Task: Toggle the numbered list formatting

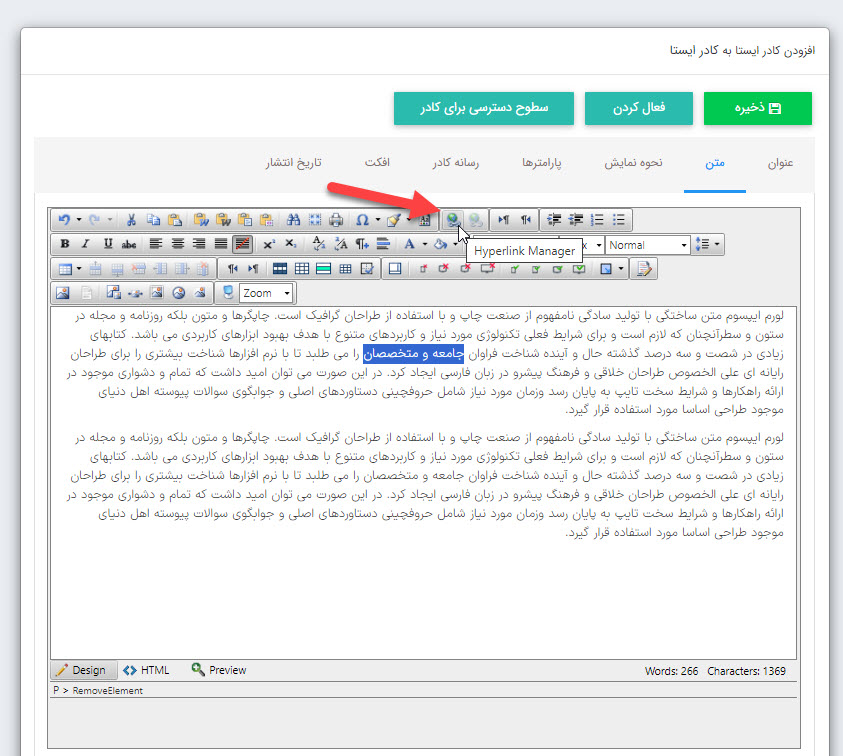Action: [x=598, y=219]
